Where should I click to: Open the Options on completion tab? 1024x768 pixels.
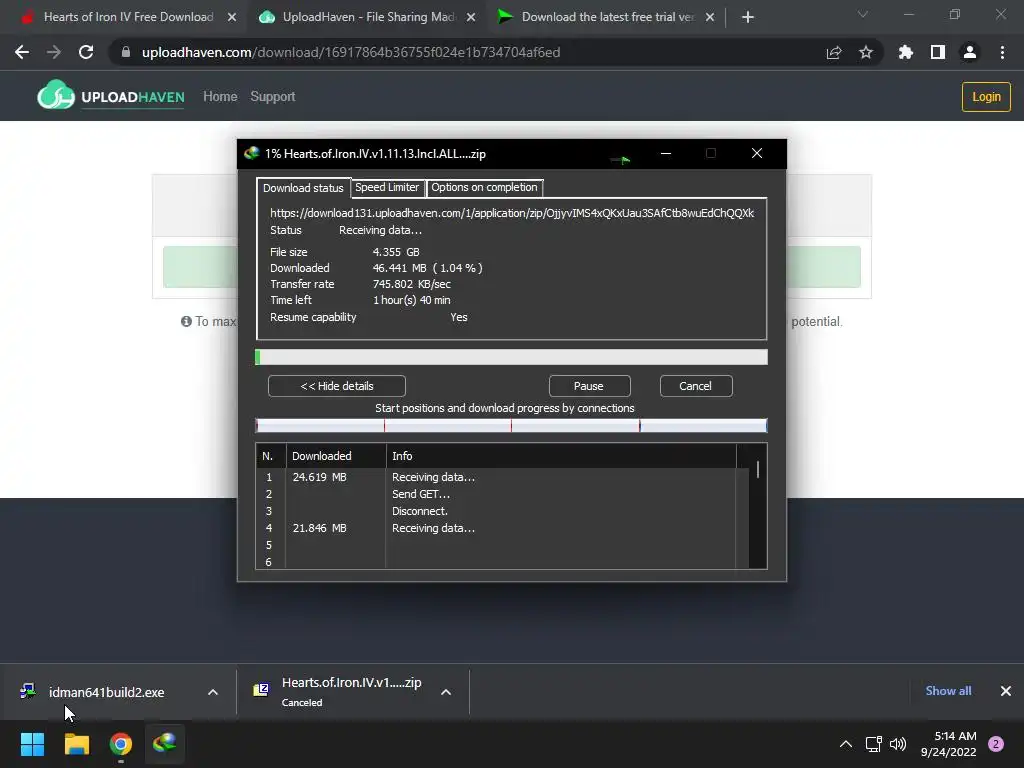pyautogui.click(x=484, y=187)
